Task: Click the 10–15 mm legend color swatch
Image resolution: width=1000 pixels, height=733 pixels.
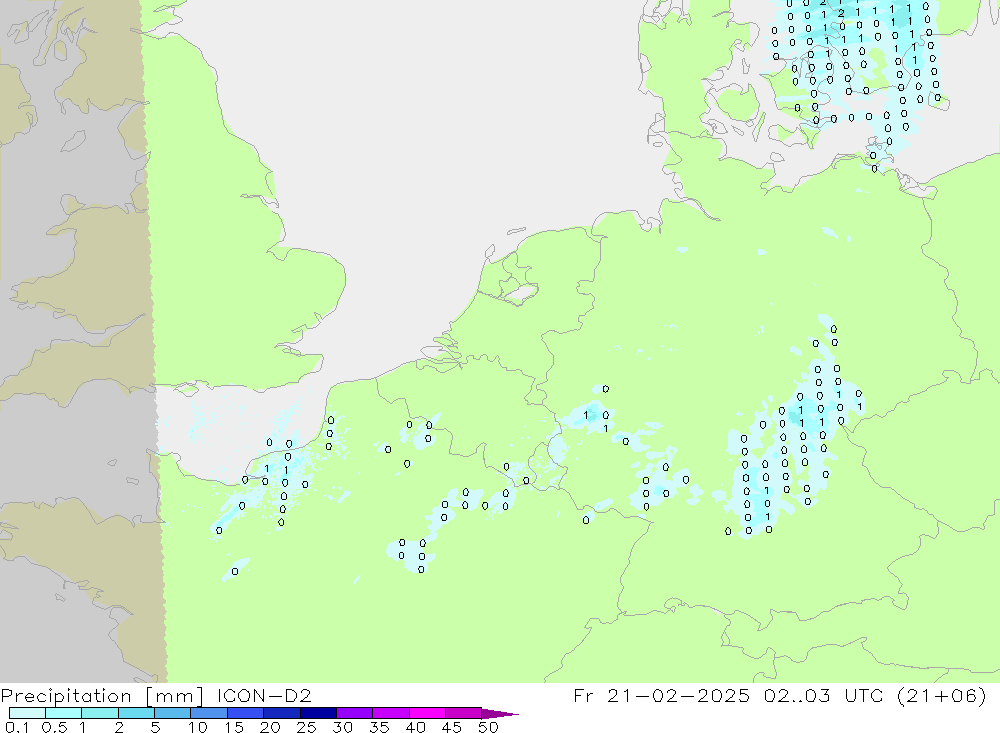Action: pyautogui.click(x=209, y=713)
